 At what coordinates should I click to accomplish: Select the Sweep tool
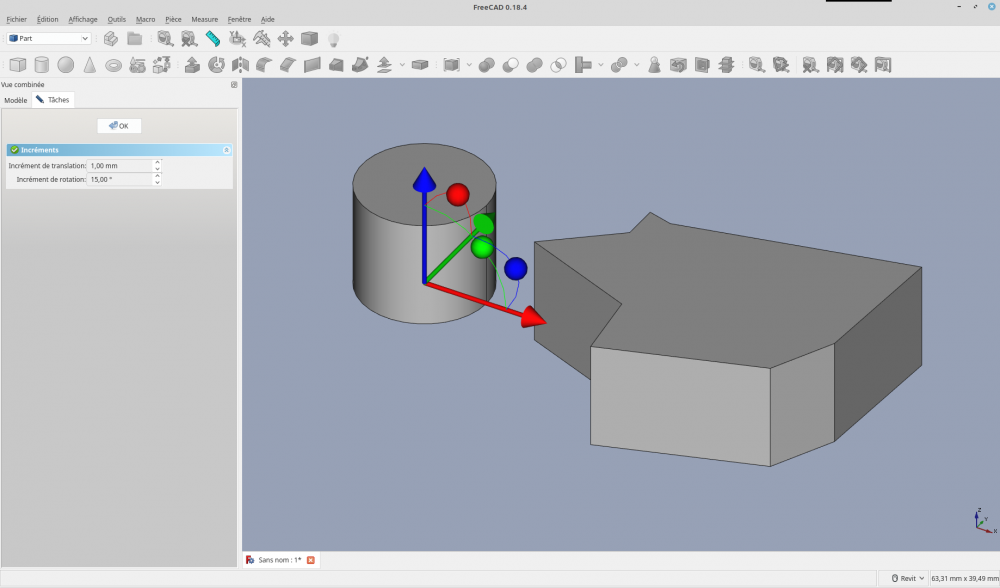tap(360, 64)
